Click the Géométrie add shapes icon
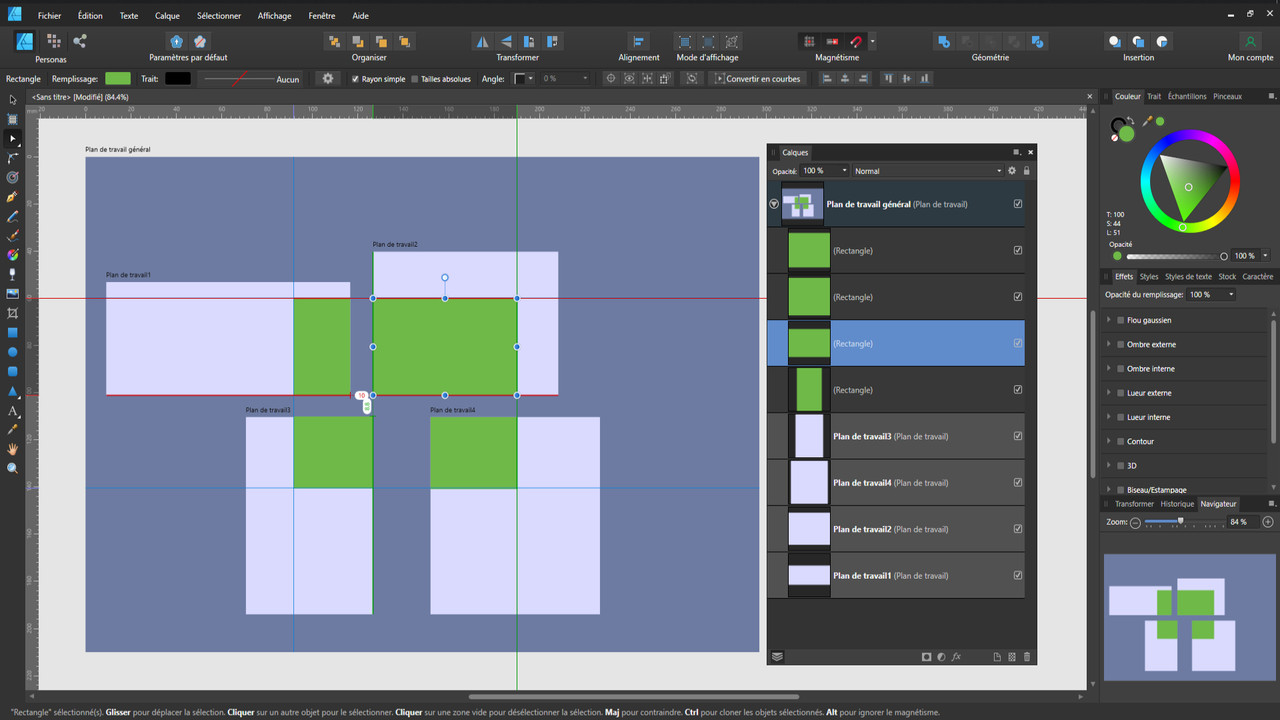This screenshot has height=720, width=1280. (943, 41)
